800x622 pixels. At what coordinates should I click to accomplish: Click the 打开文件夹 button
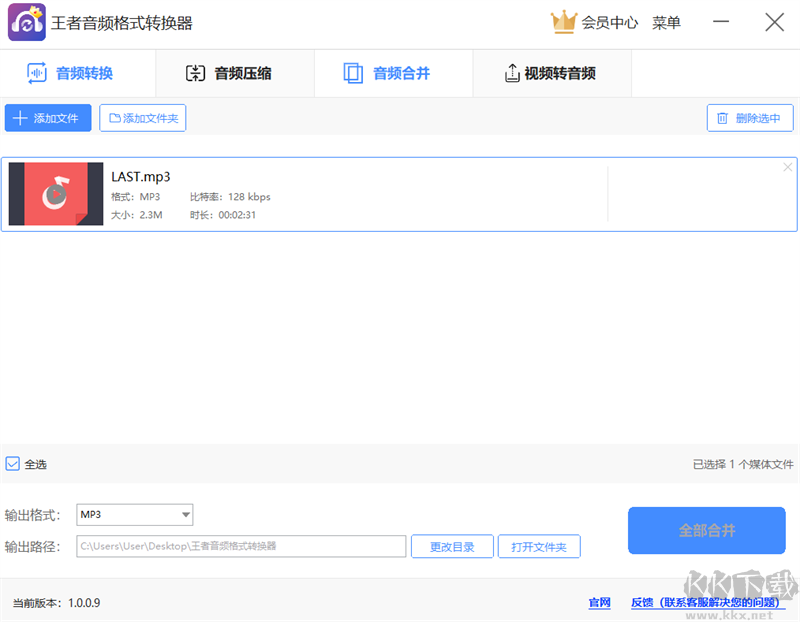539,546
